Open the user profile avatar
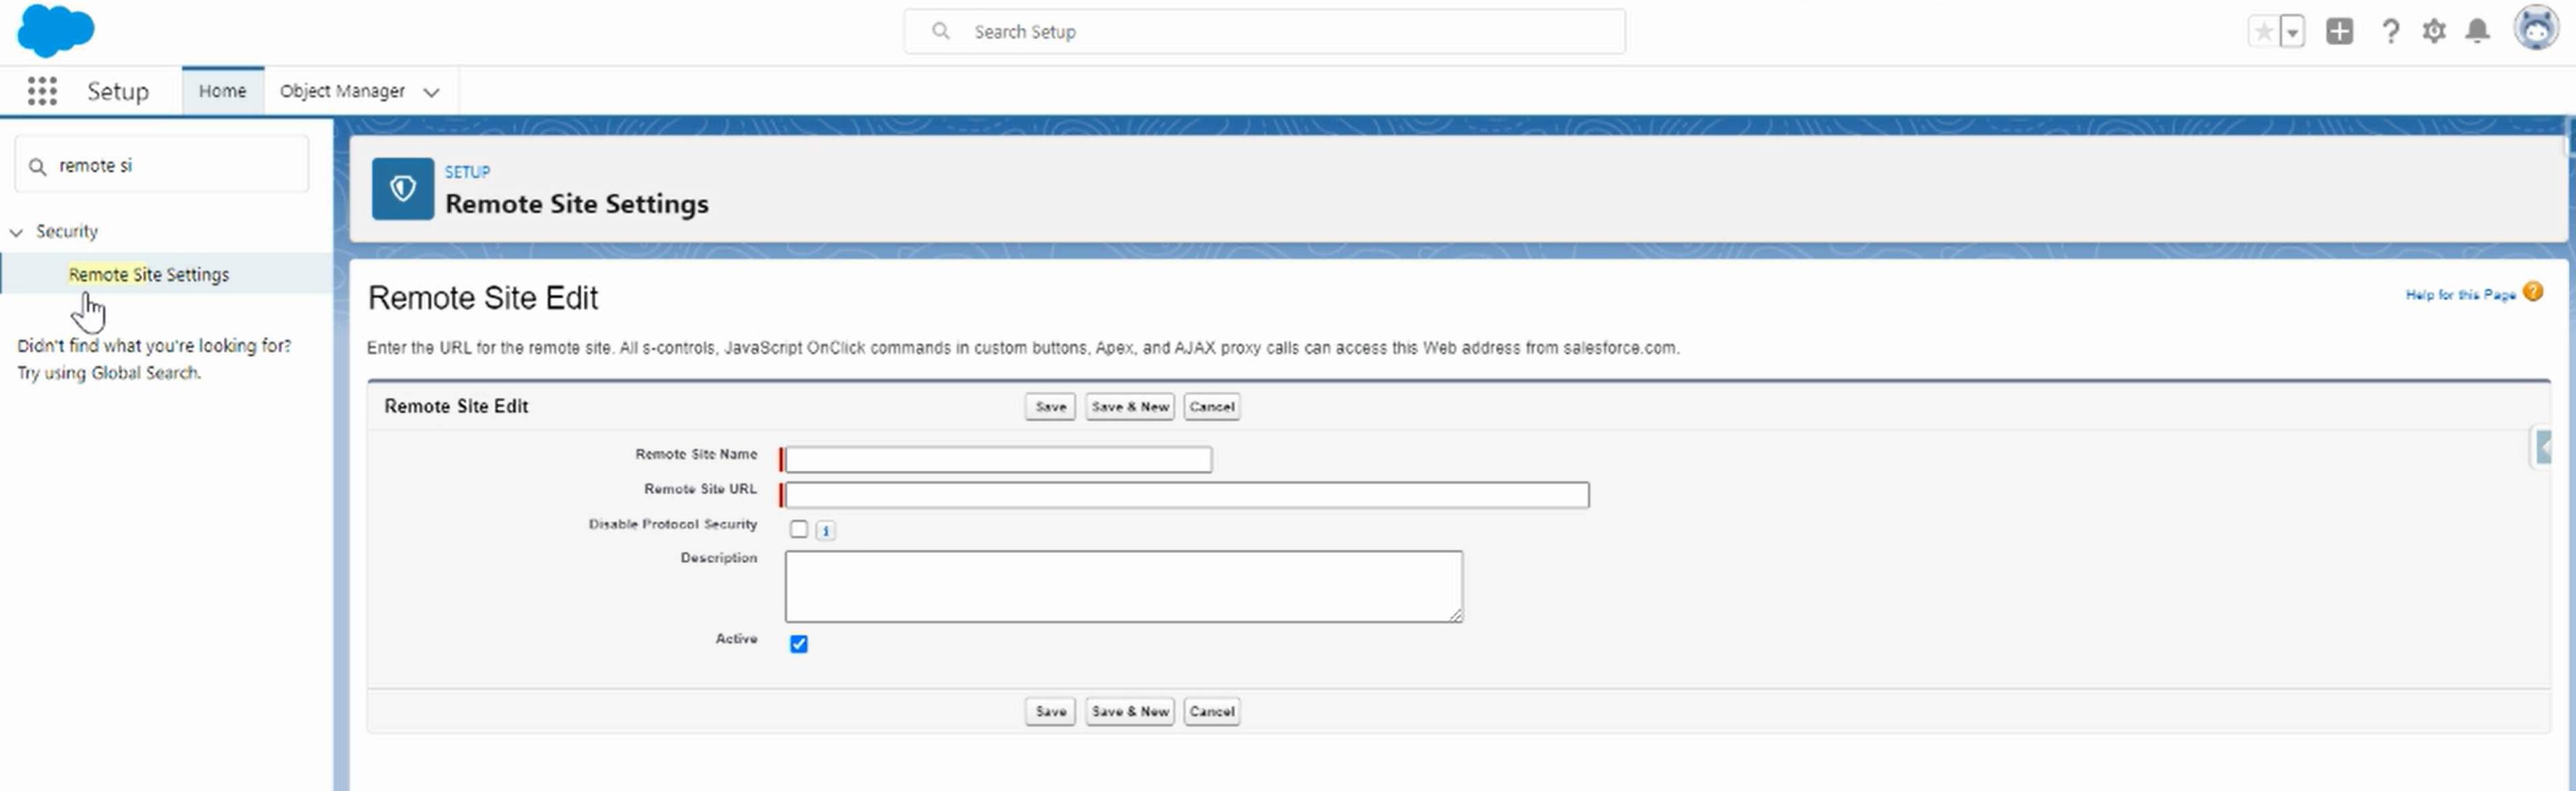The image size is (2576, 791). [x=2536, y=29]
